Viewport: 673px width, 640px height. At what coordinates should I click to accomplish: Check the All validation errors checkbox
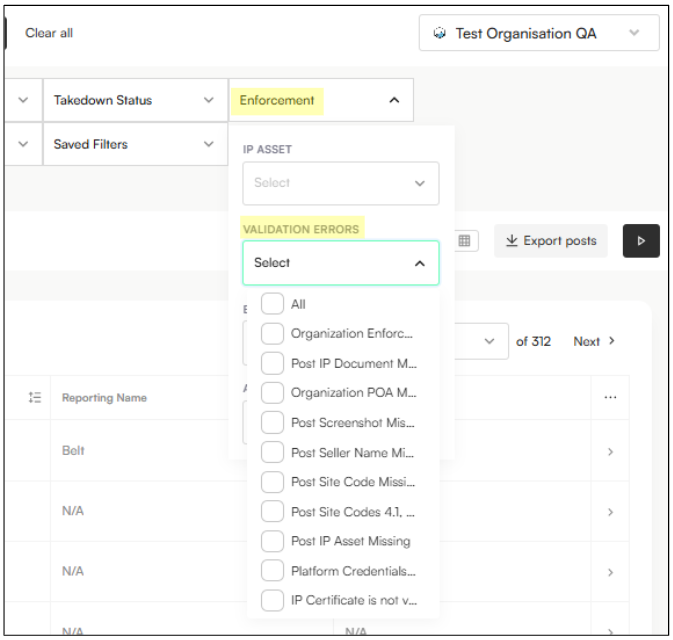point(272,304)
